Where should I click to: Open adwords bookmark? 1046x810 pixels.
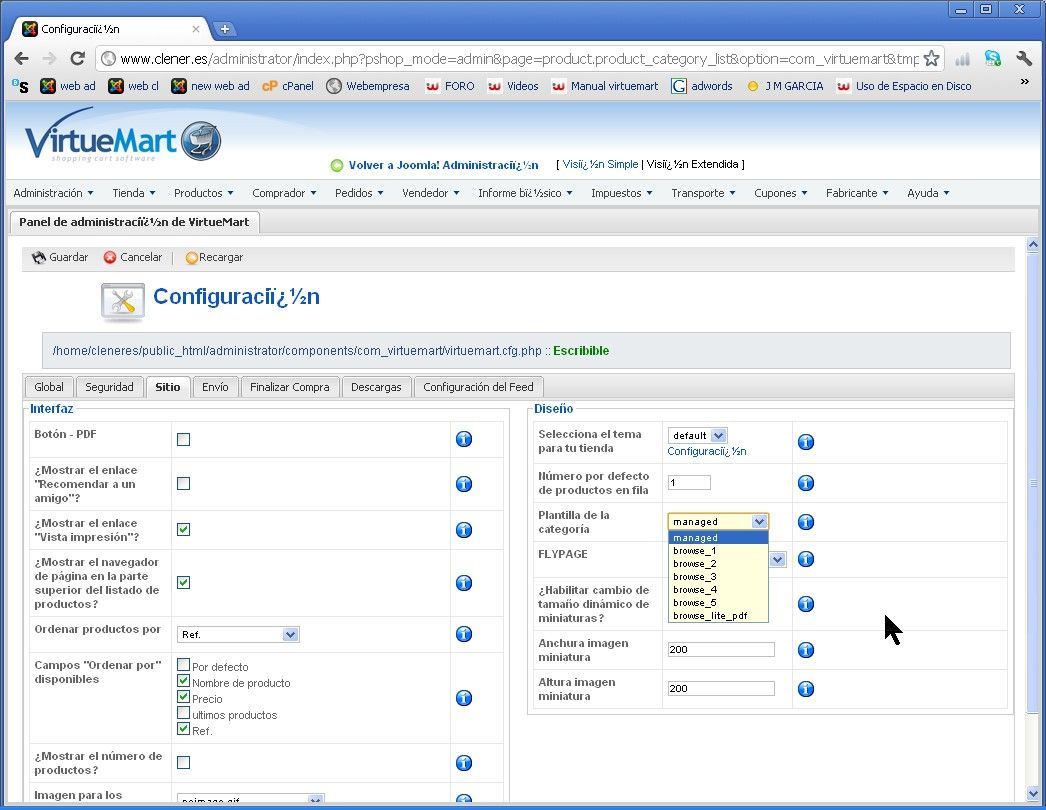702,86
